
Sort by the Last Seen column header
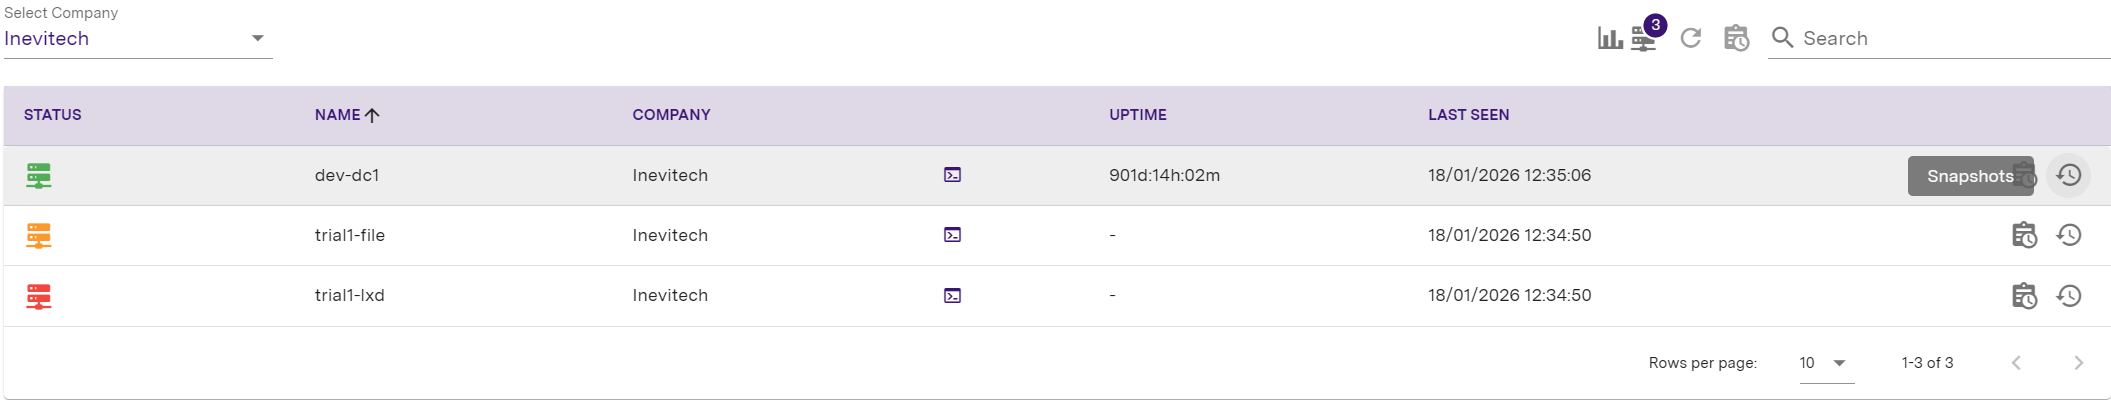[1468, 115]
